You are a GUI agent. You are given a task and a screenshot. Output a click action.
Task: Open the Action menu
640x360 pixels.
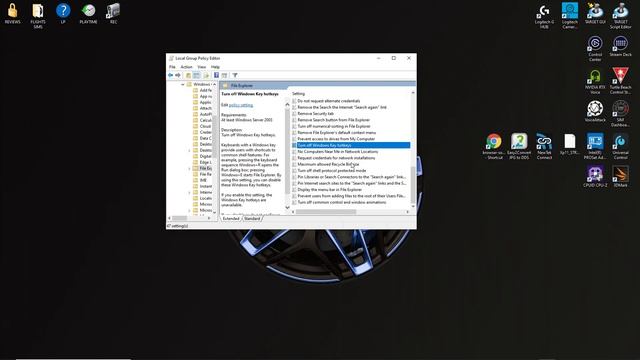click(187, 67)
